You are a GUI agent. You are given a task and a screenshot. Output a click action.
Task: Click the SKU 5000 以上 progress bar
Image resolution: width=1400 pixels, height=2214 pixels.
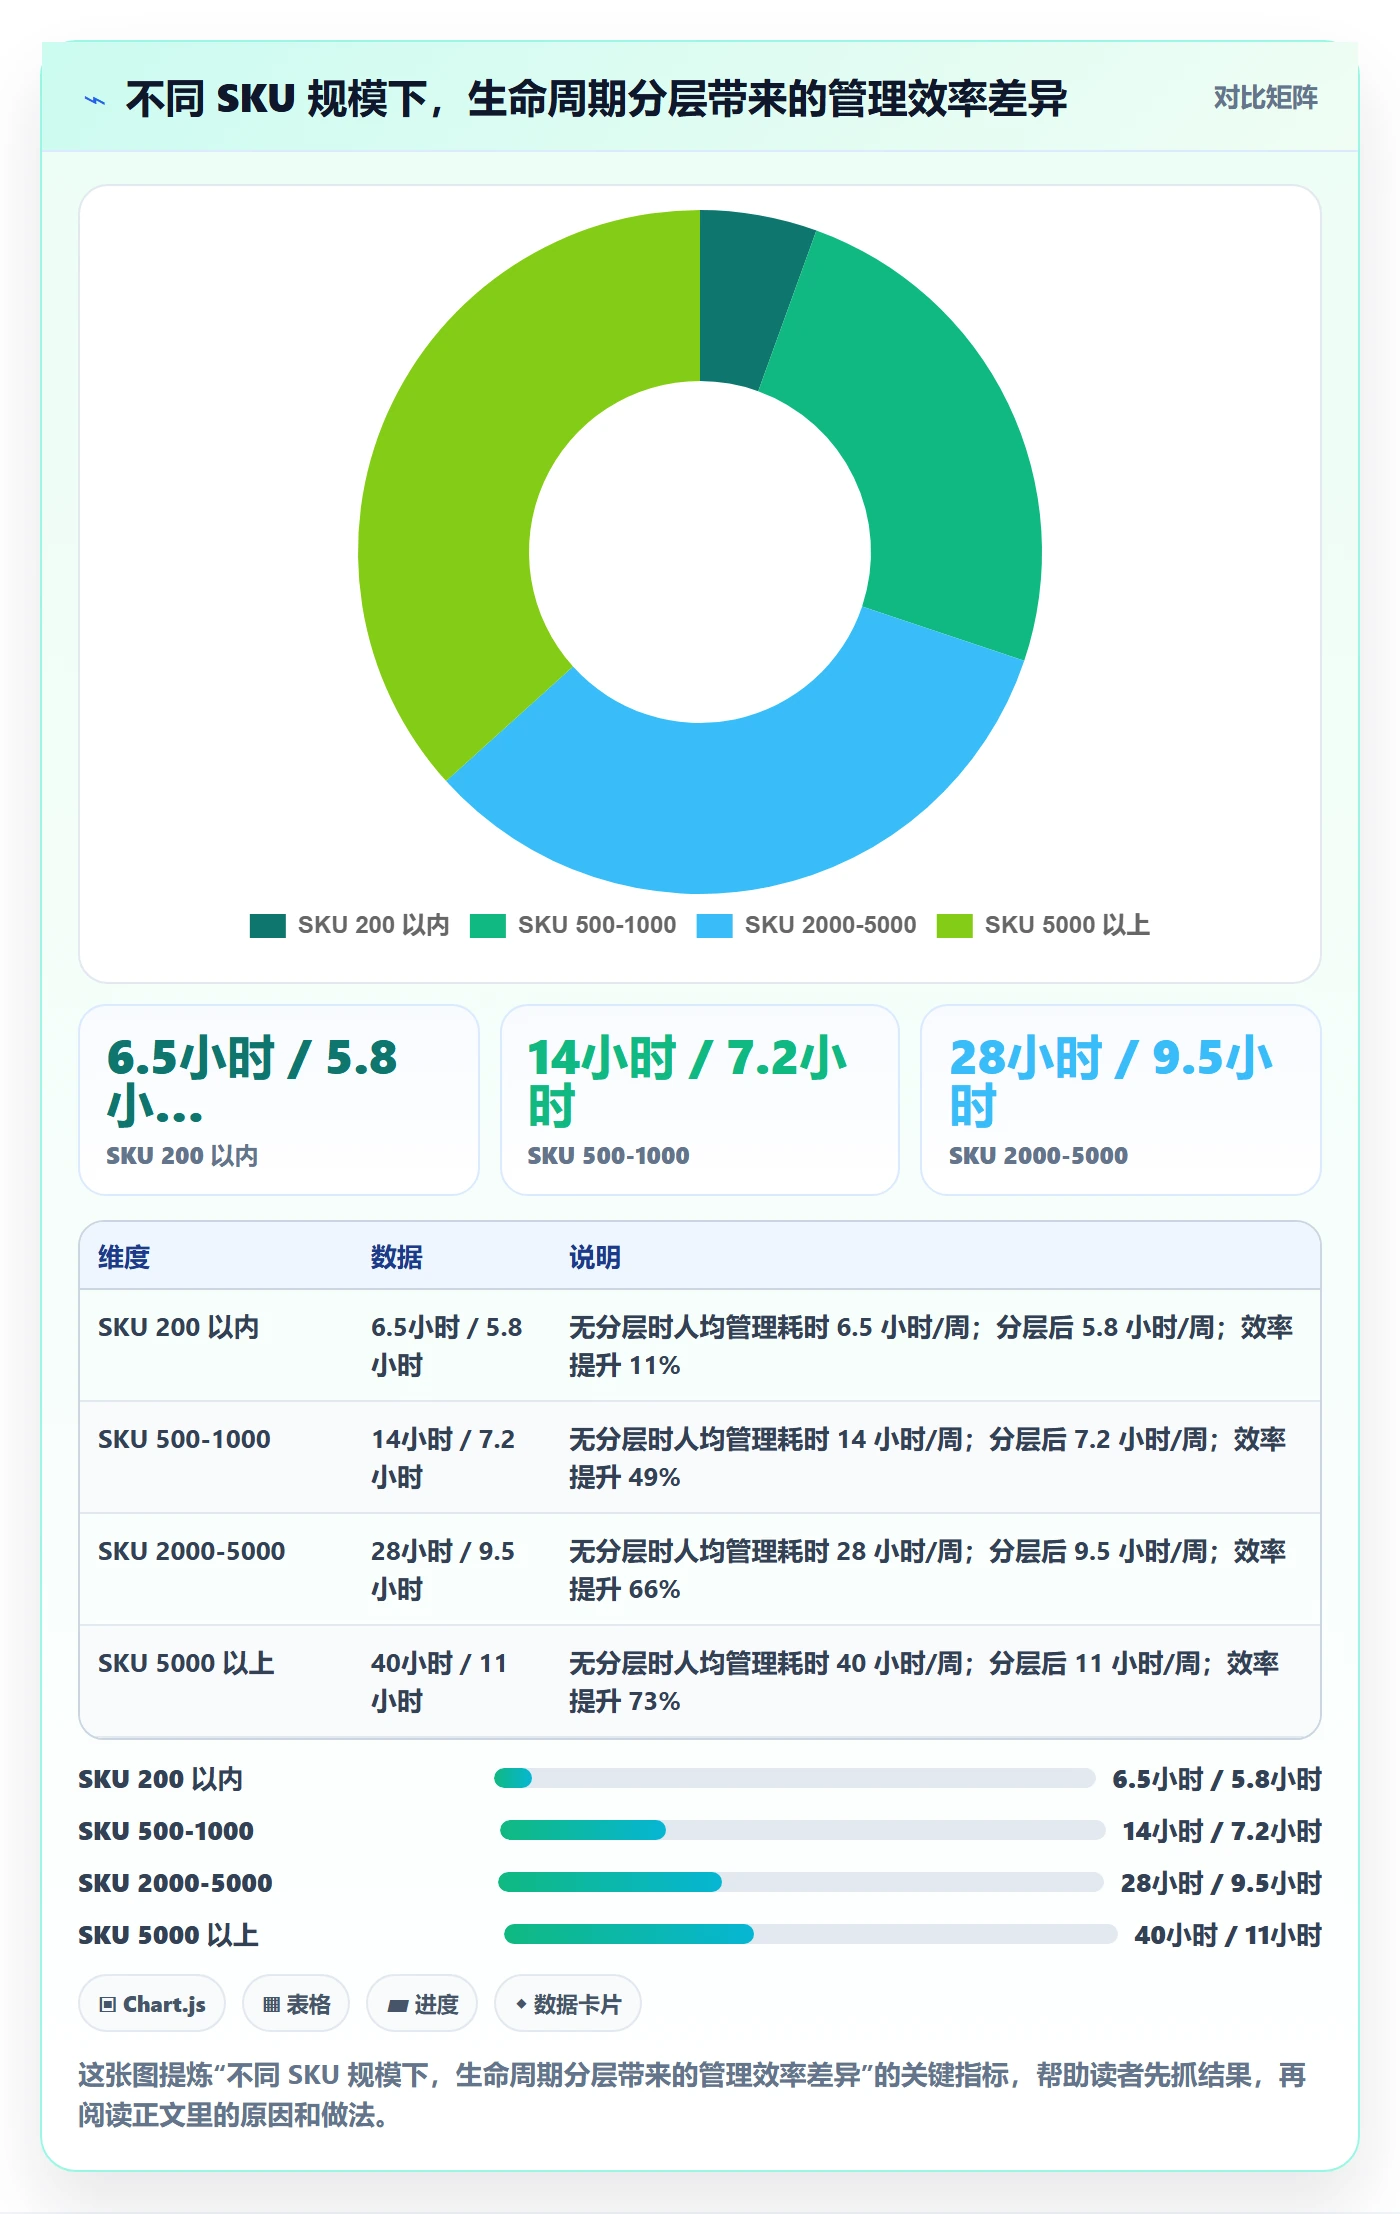coord(811,1934)
